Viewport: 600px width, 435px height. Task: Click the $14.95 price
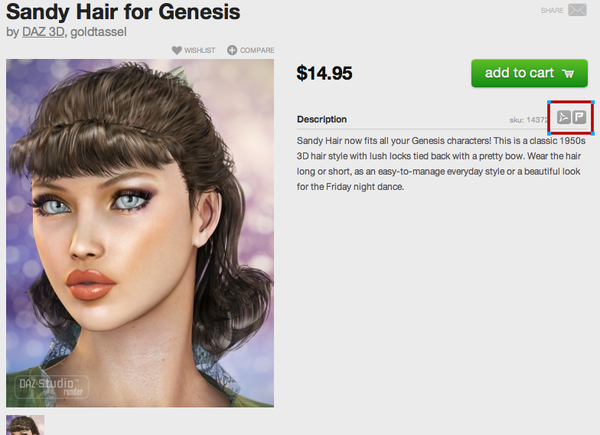324,73
